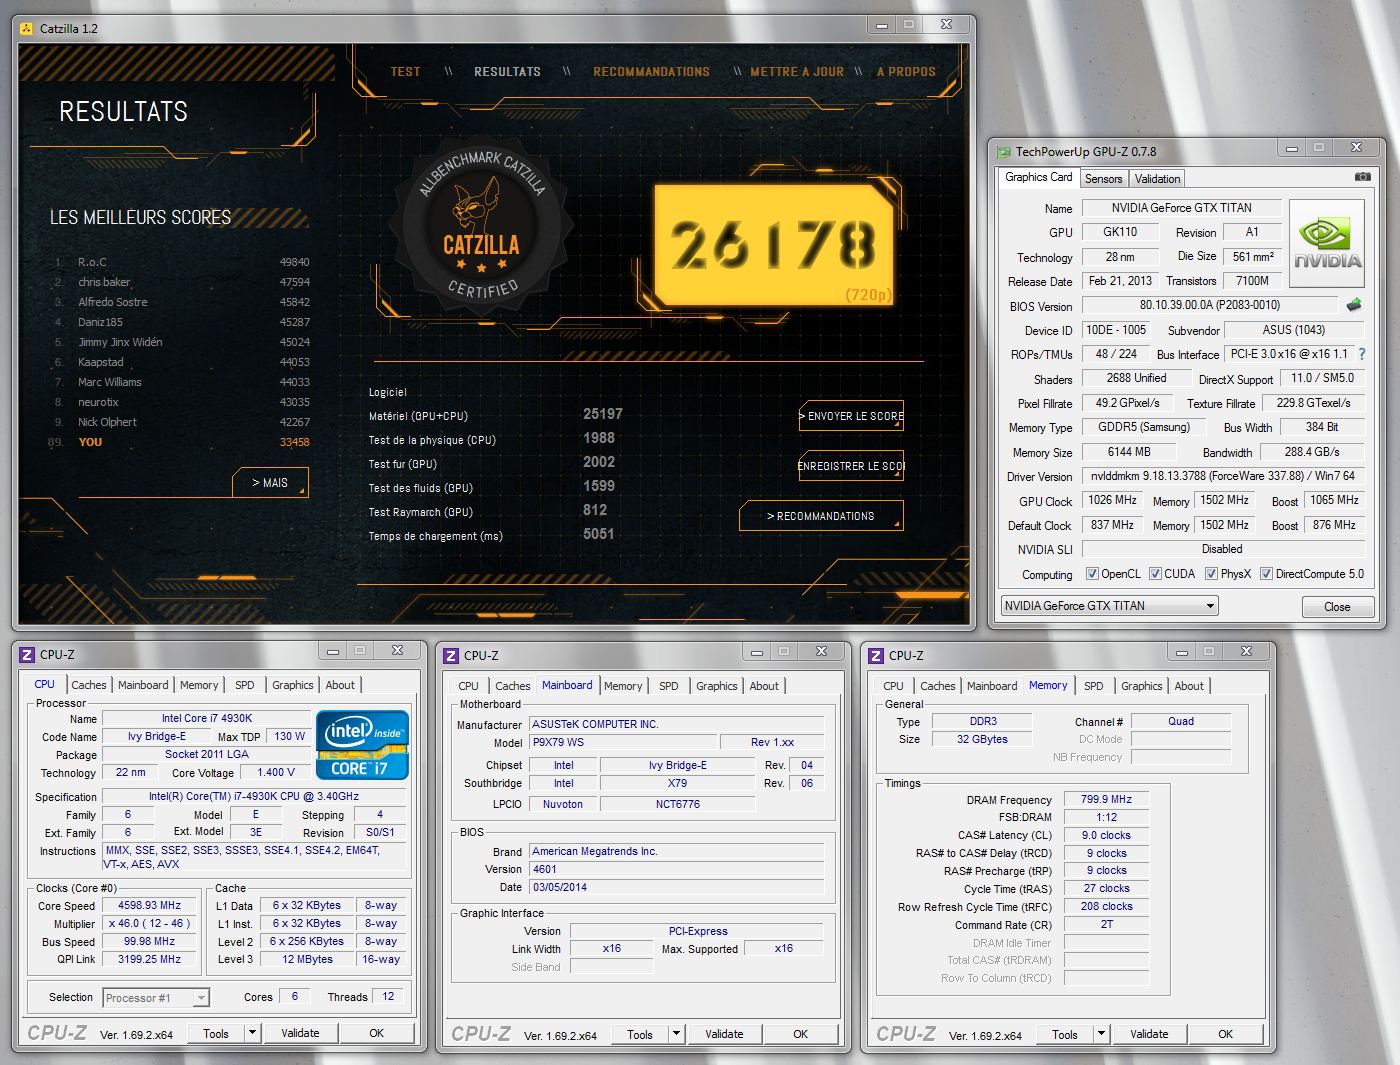Click Tools button in Mainboard CPU-Z window
The width and height of the screenshot is (1400, 1065).
[640, 1034]
